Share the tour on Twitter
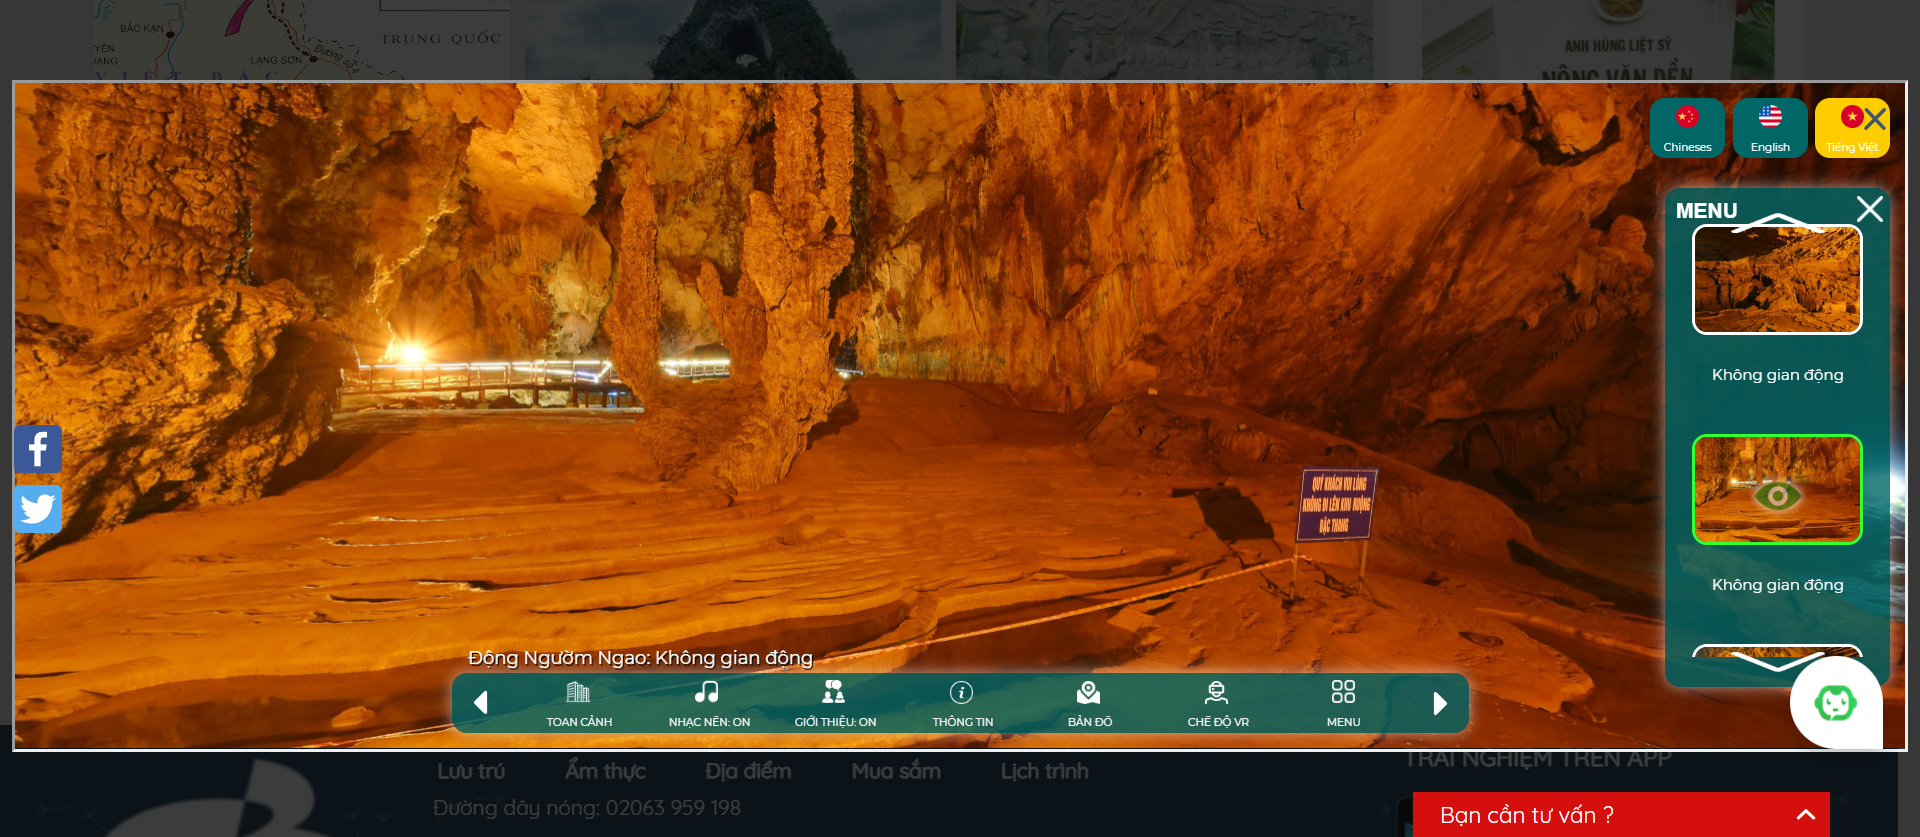 click(38, 509)
